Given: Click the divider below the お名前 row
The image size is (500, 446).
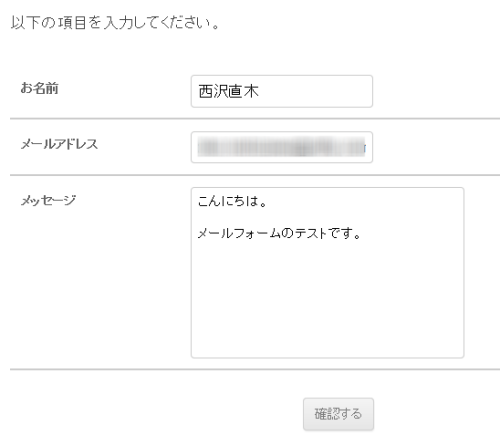Looking at the screenshot, I should 255,119.
